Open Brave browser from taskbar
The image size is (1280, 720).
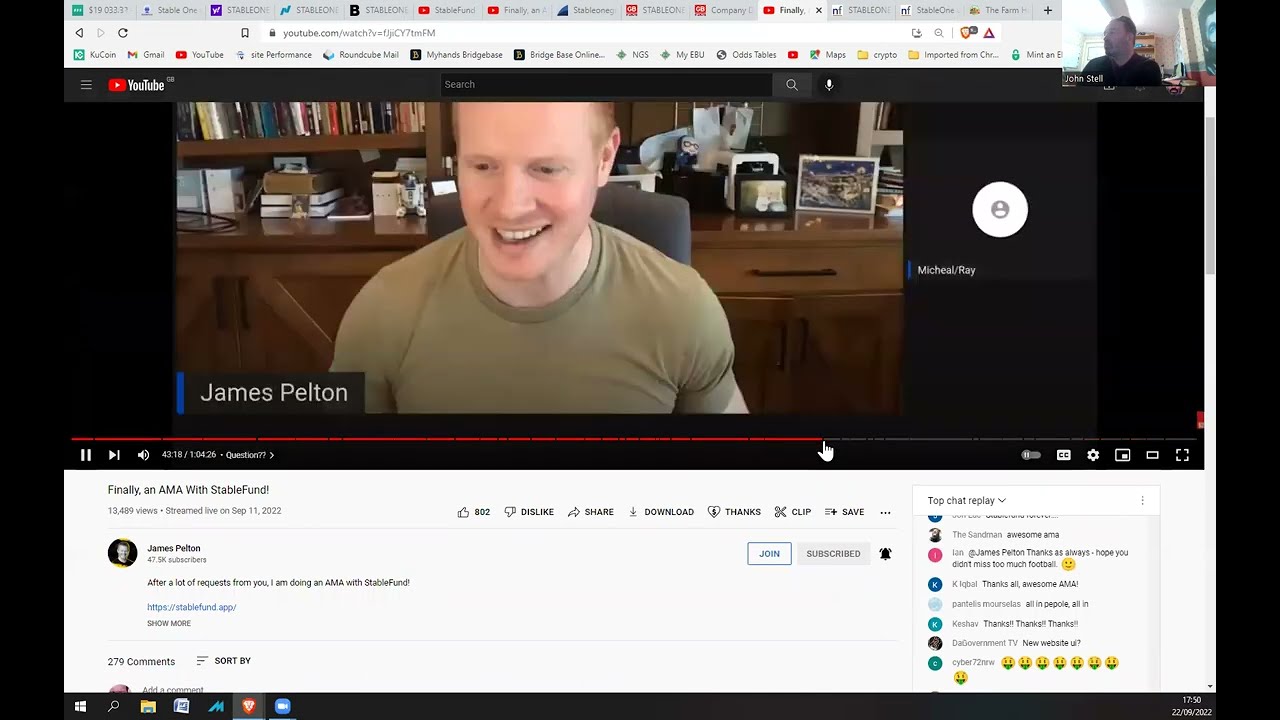coord(249,706)
